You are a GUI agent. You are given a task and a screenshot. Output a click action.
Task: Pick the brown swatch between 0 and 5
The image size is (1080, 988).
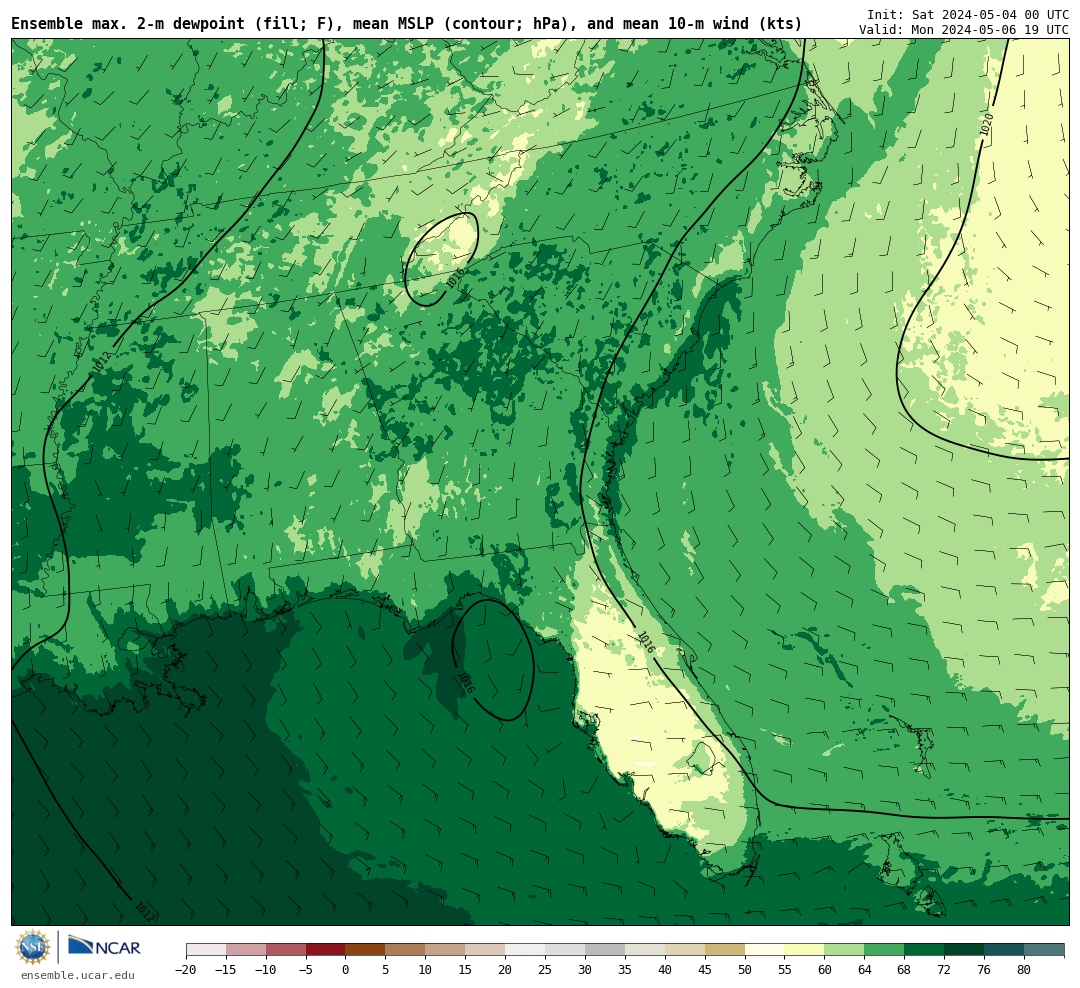(x=366, y=950)
